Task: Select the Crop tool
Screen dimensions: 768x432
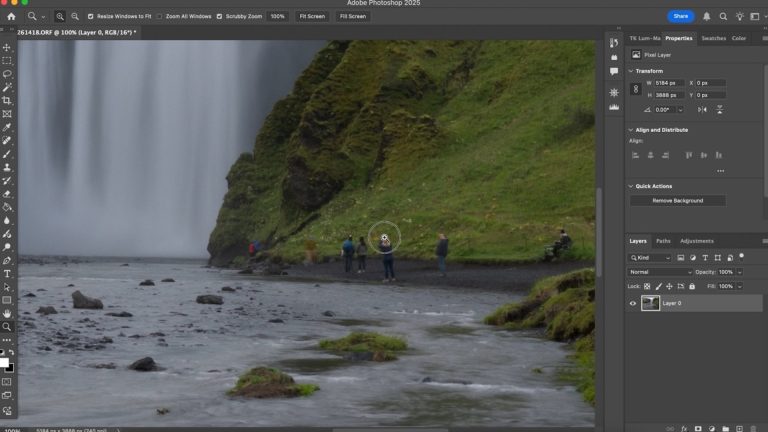Action: click(x=7, y=101)
